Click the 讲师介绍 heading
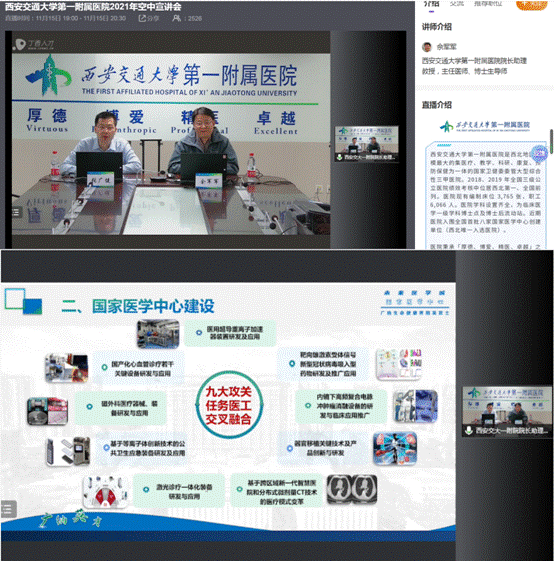 coord(437,27)
